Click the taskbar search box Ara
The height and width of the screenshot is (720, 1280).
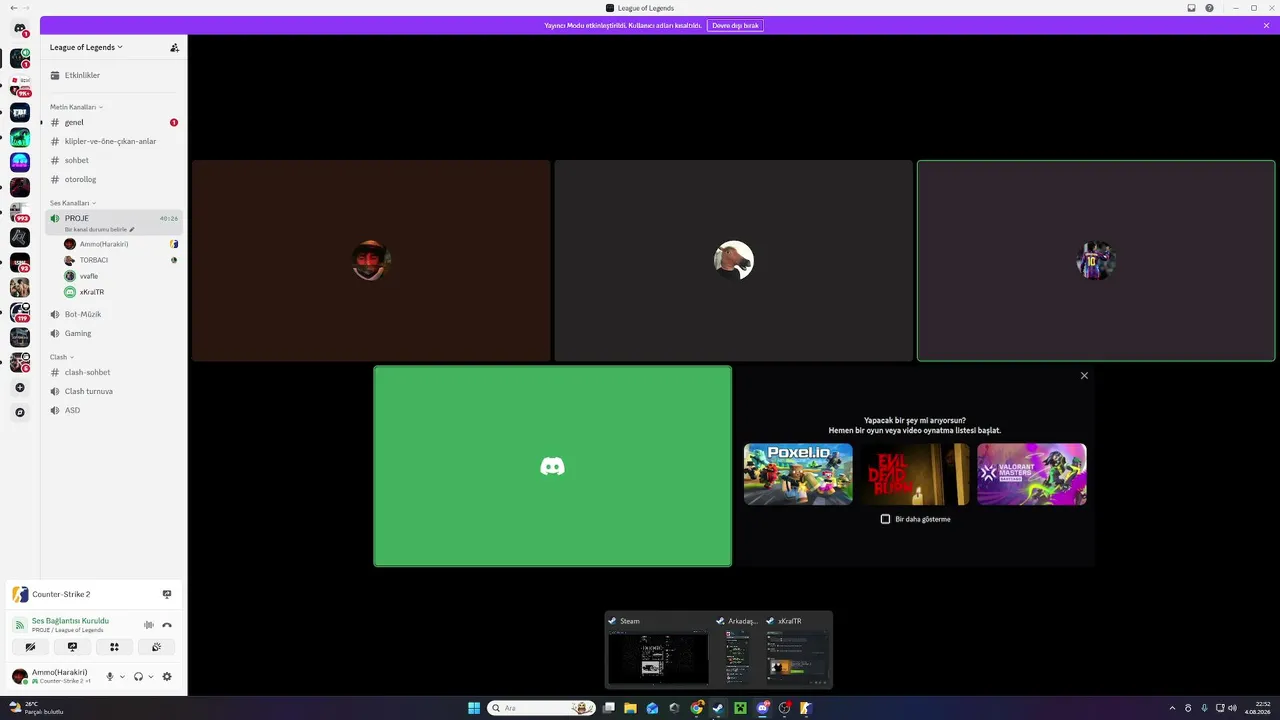541,708
